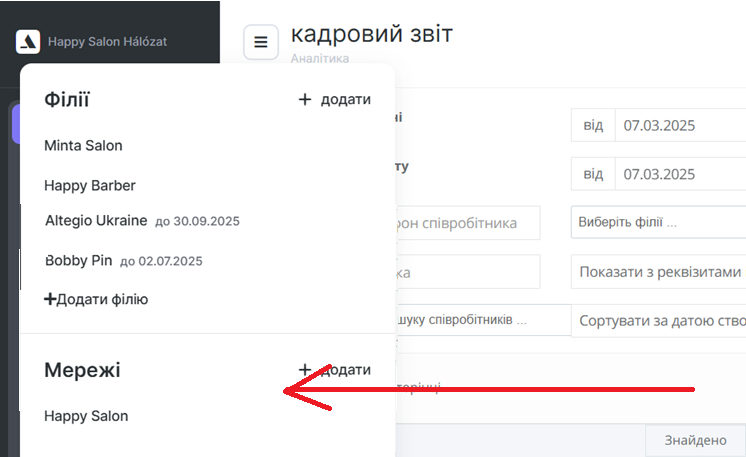Select the Happy Barber branch
Viewport: 746px width, 457px height.
[x=90, y=186]
